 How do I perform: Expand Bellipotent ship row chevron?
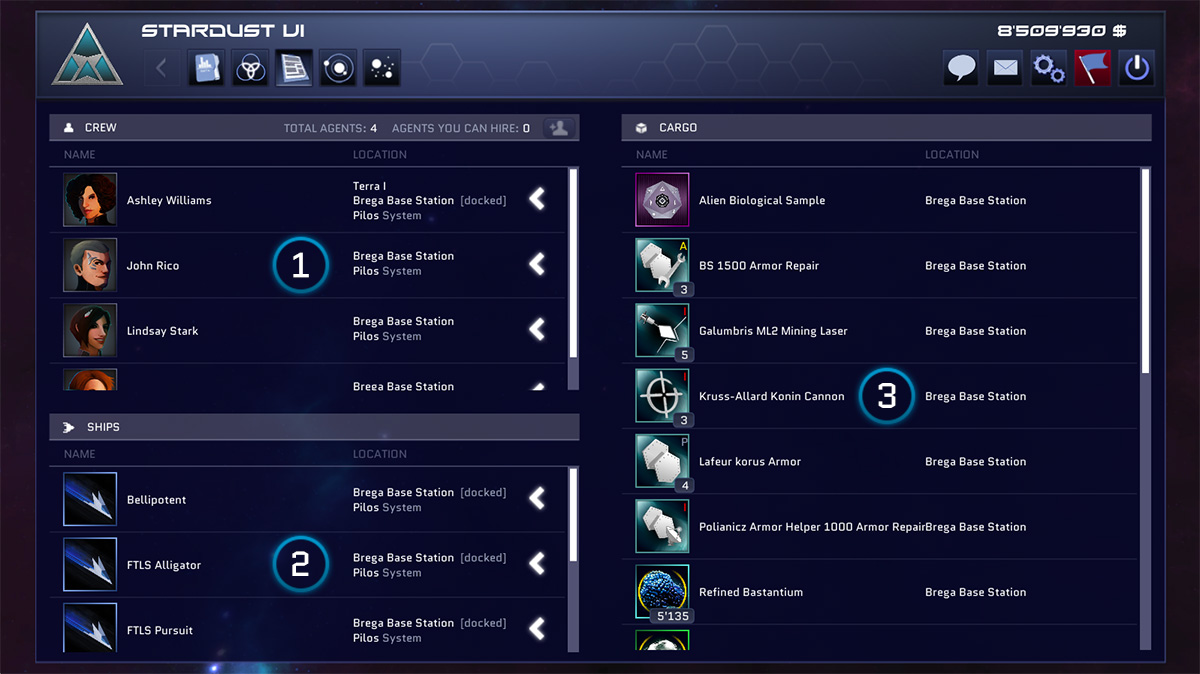538,498
